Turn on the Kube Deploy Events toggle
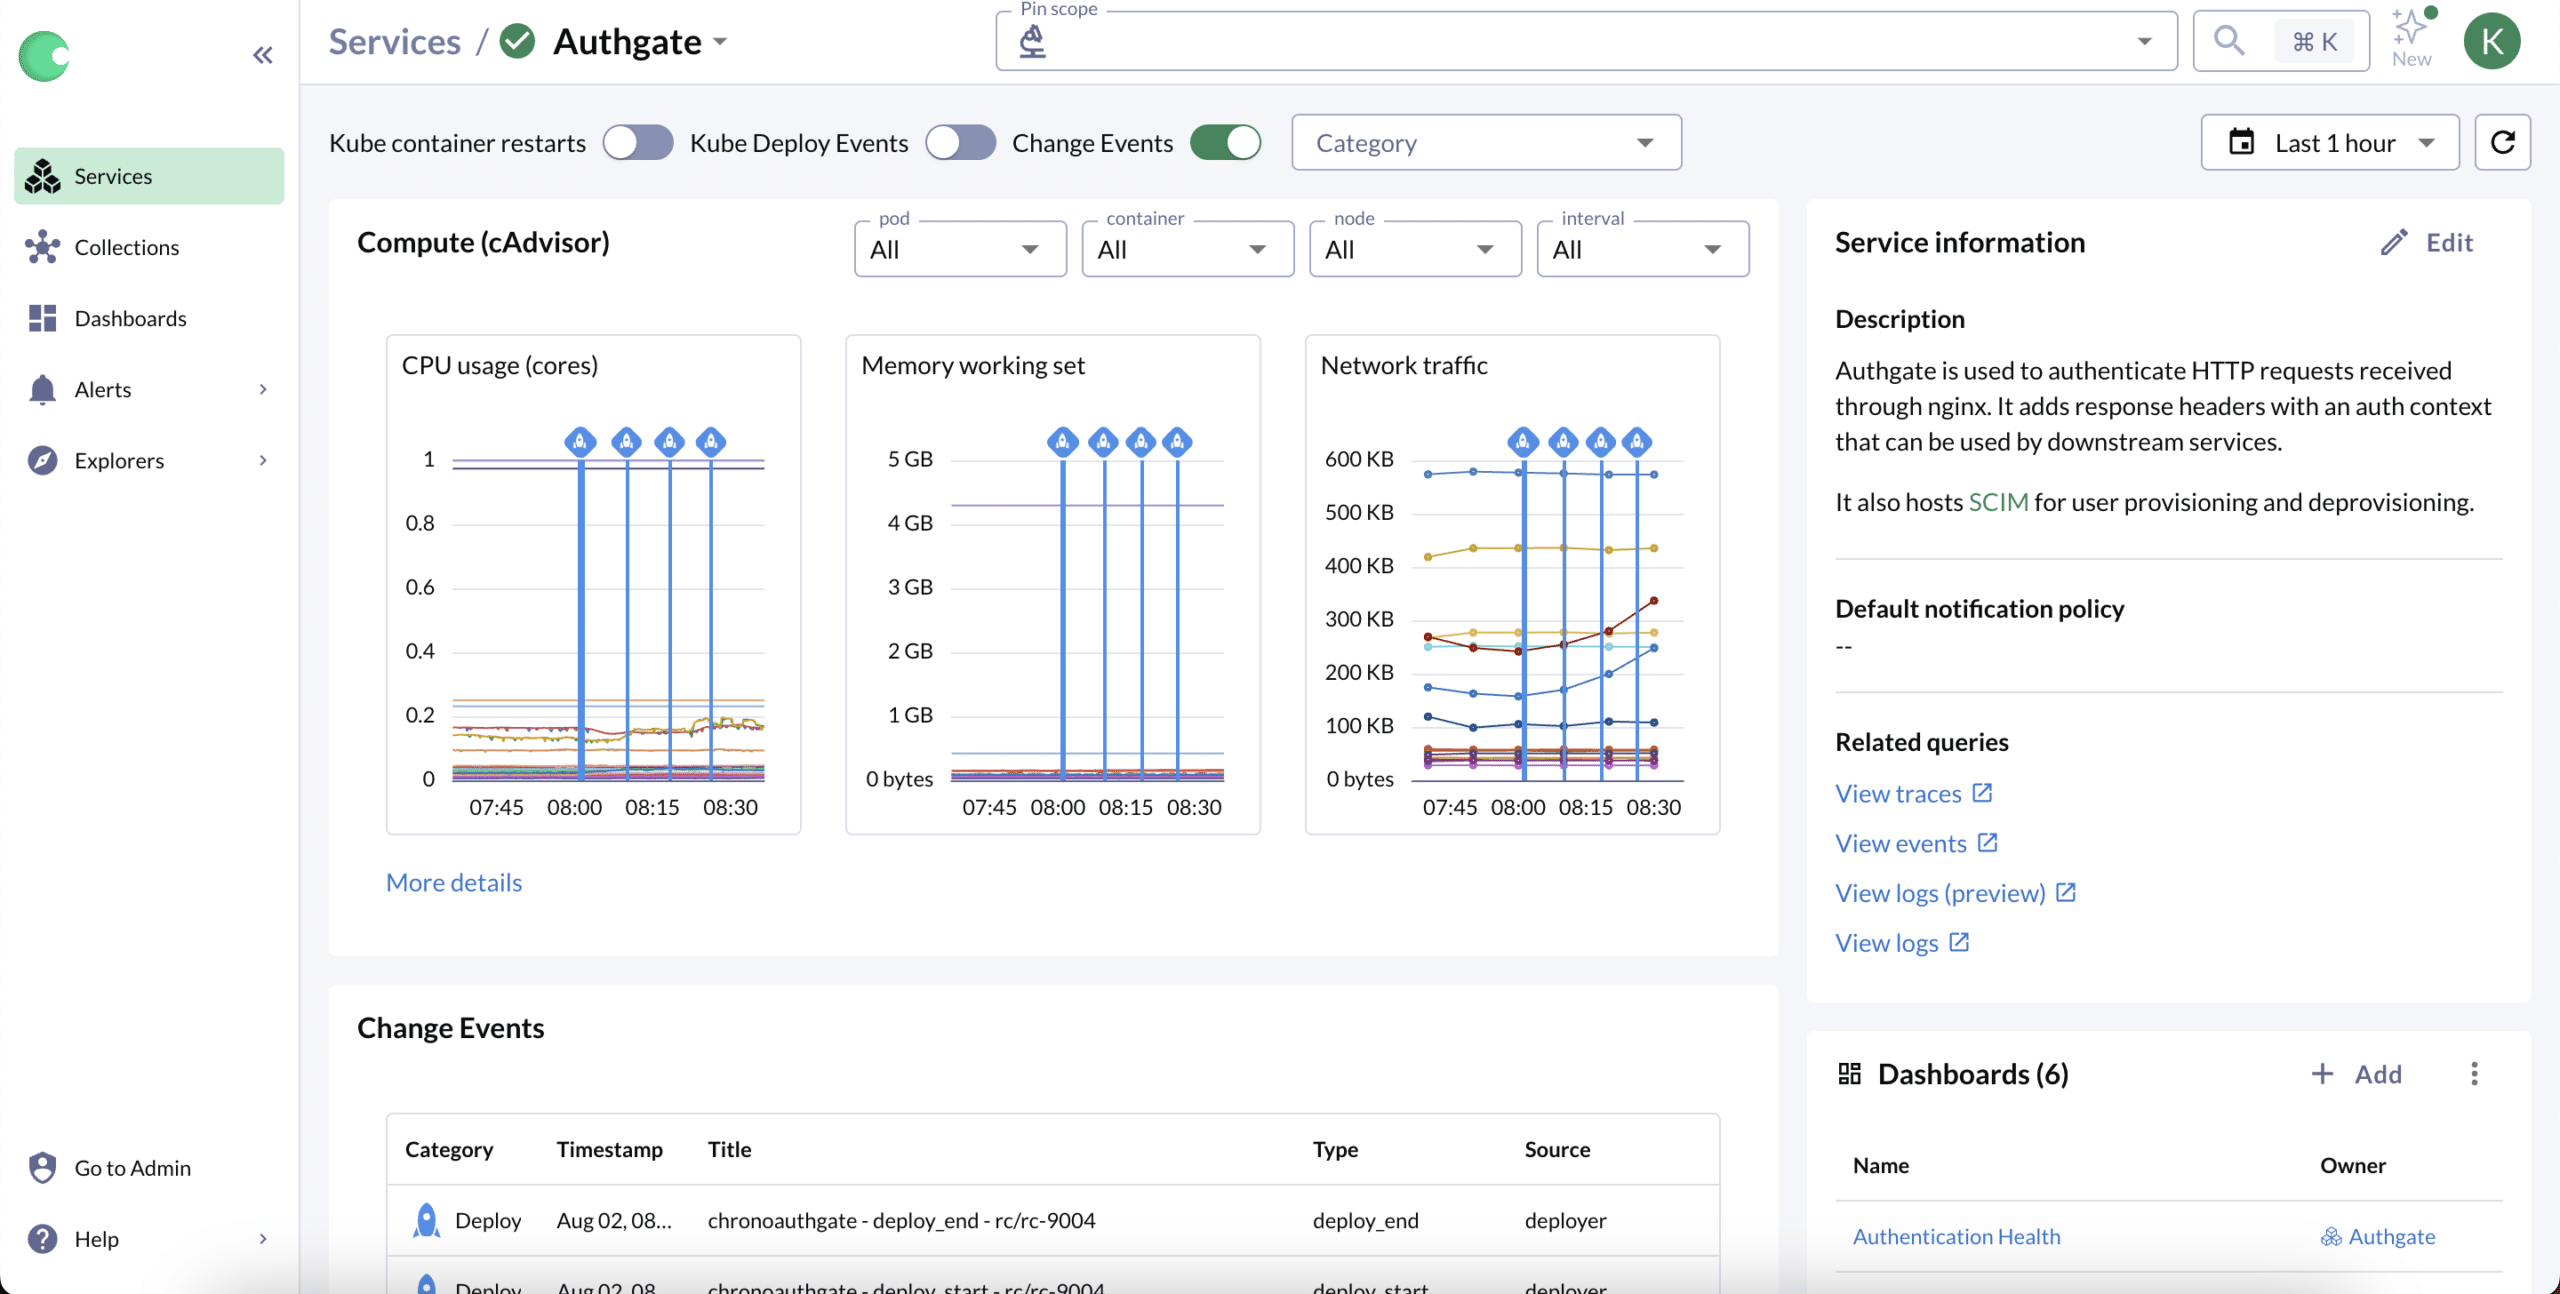 961,142
